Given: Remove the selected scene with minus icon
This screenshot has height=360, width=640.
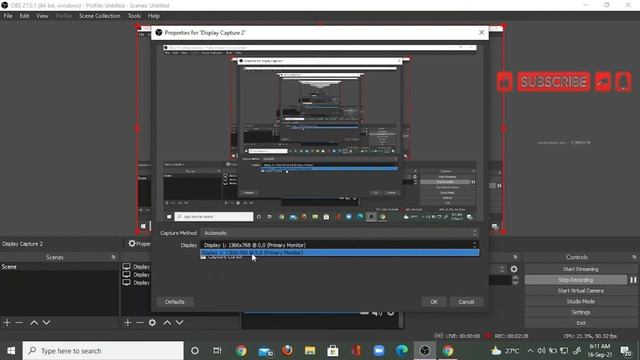Looking at the screenshot, I should click(19, 322).
